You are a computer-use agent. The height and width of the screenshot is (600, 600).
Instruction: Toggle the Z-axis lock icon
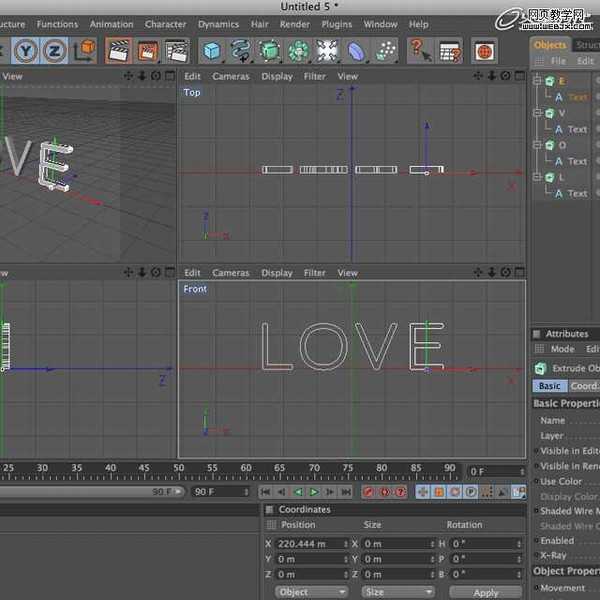pos(55,50)
